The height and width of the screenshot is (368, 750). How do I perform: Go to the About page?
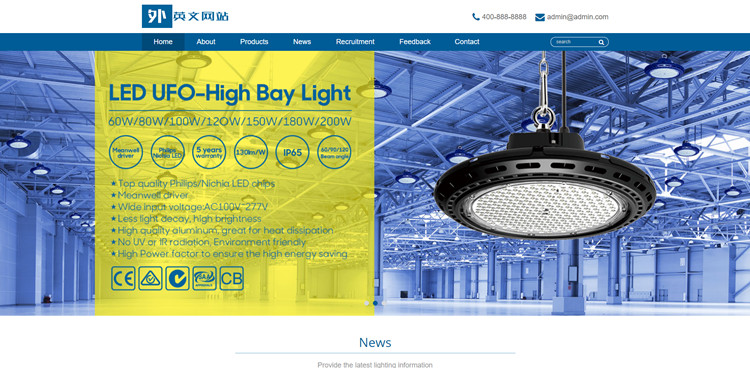click(x=206, y=42)
